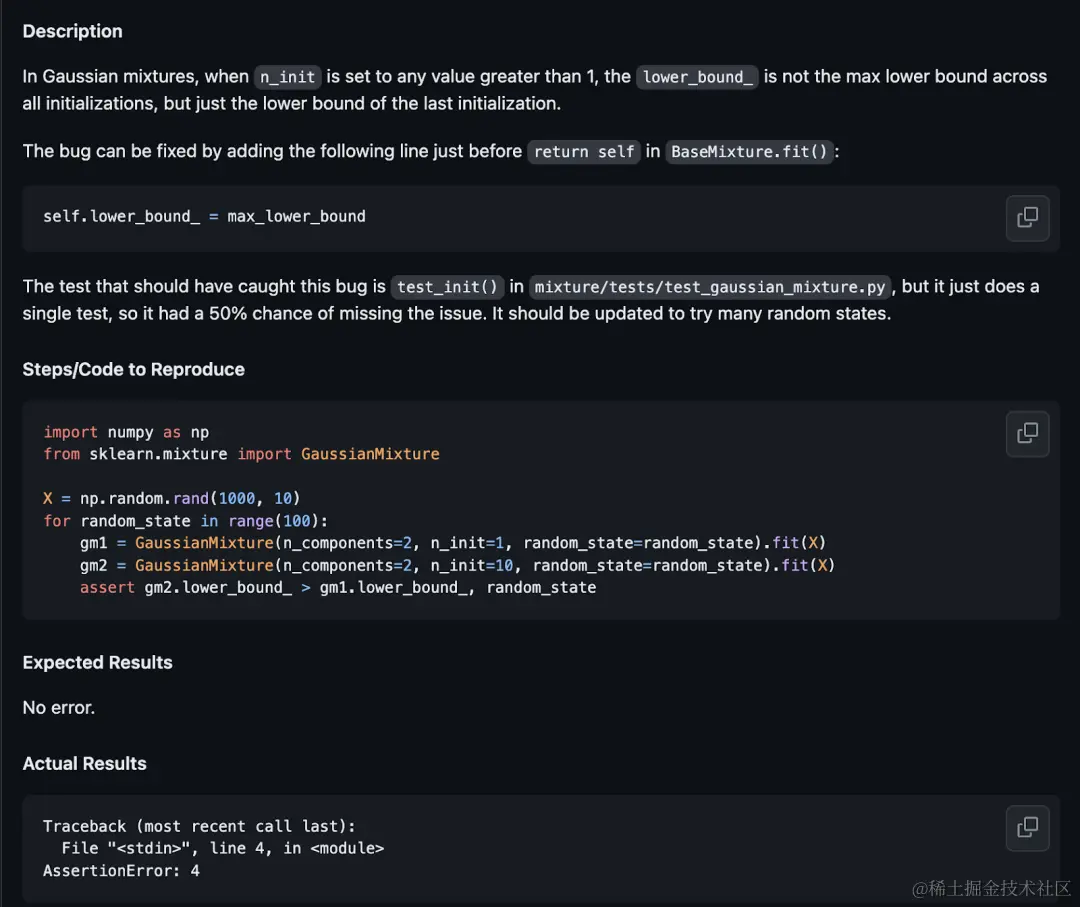Click 'from sklearn.mixture import GaussianMixture' line

[x=241, y=455]
